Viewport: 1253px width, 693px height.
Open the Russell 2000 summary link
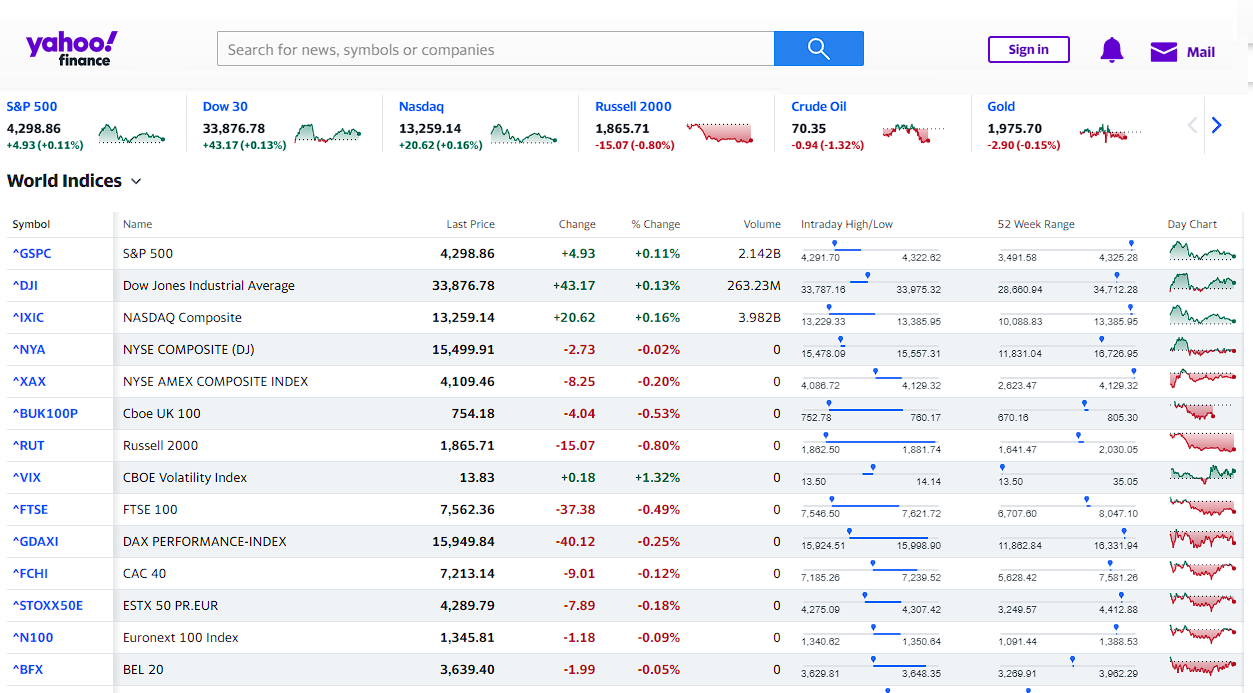633,106
